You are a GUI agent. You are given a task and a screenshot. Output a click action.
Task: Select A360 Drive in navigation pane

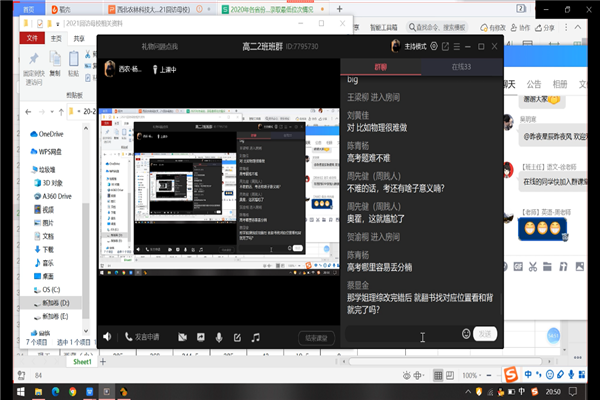click(53, 196)
